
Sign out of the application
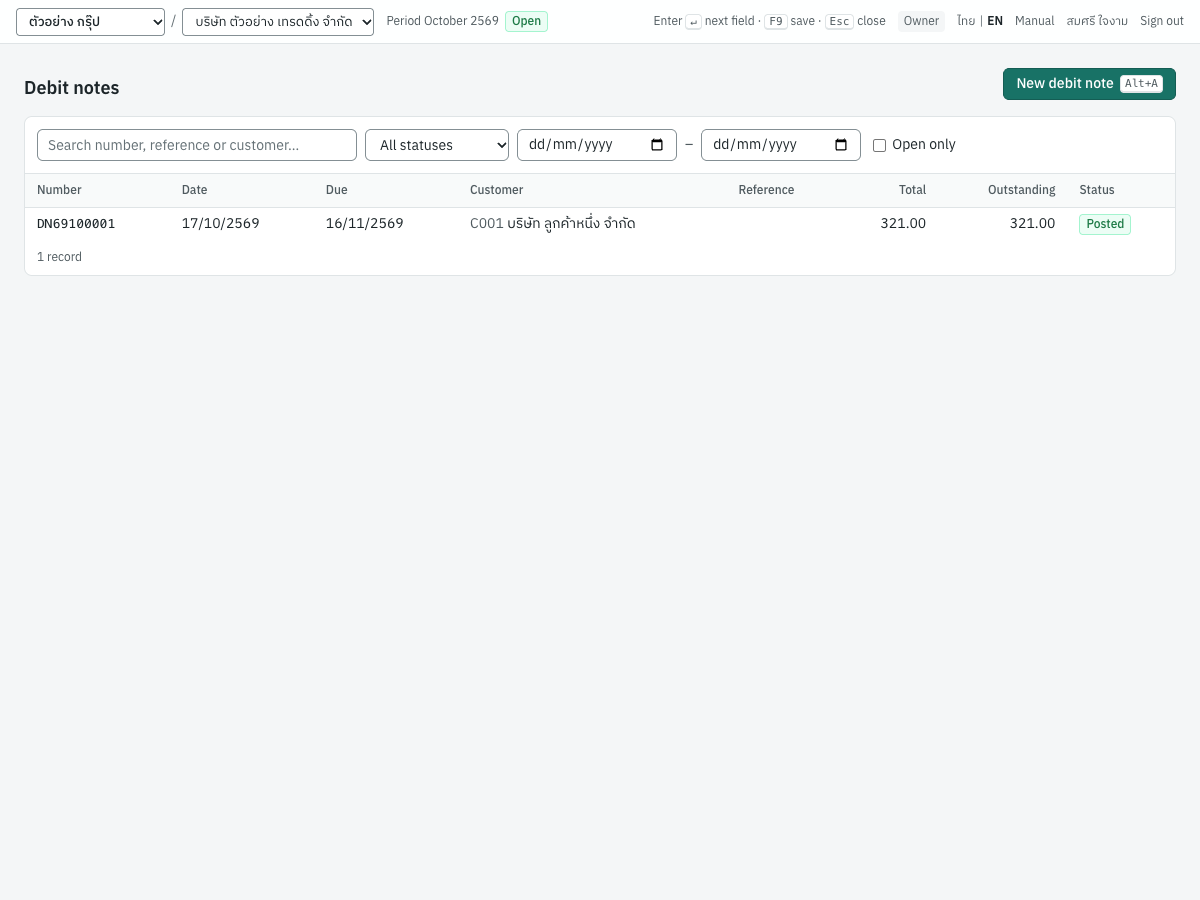click(x=1162, y=21)
